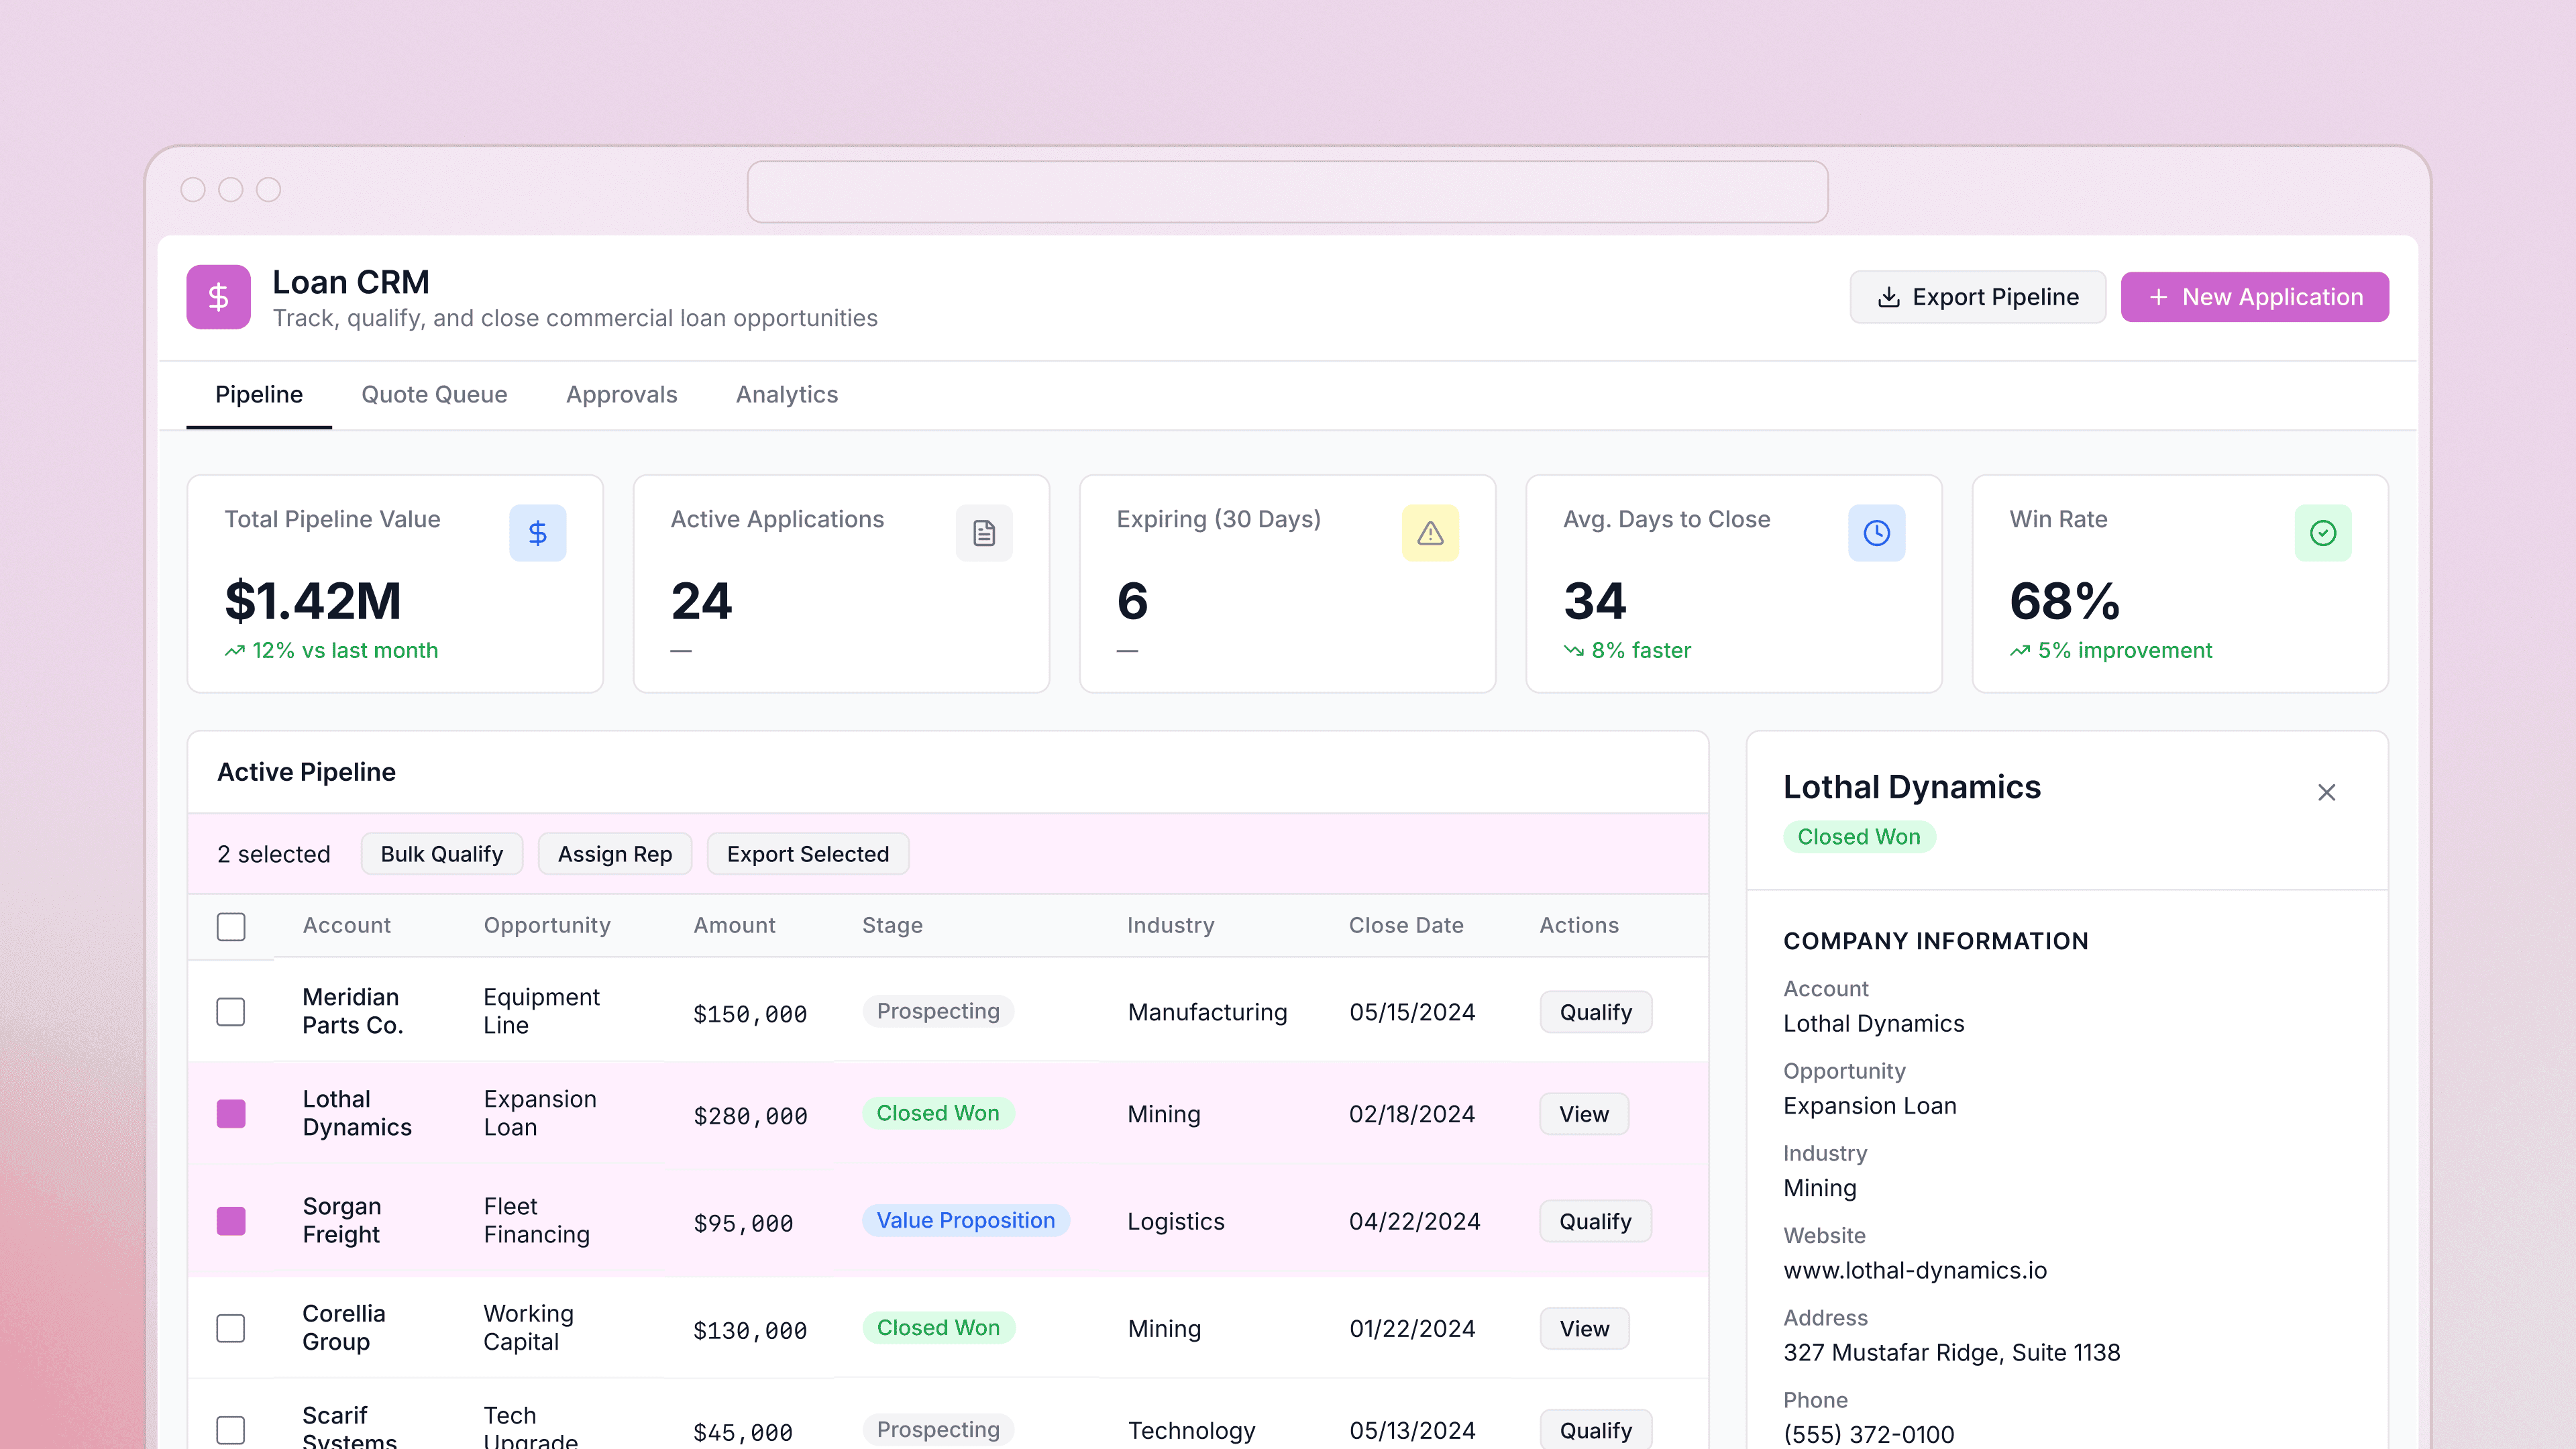2576x1449 pixels.
Task: Click the 04/22/2024 close date cell
Action: coord(1414,1221)
